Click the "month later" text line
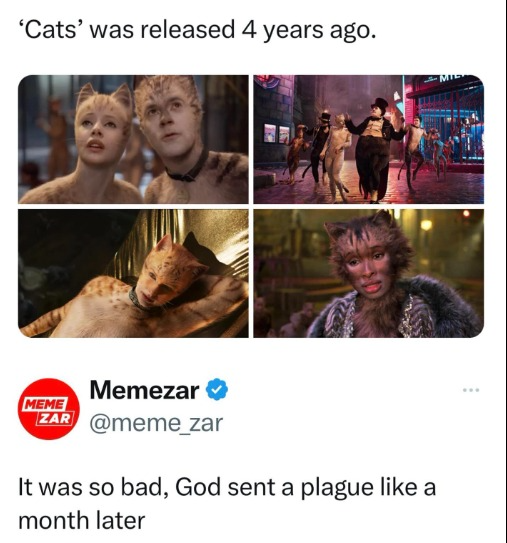This screenshot has width=507, height=543. pyautogui.click(x=82, y=520)
